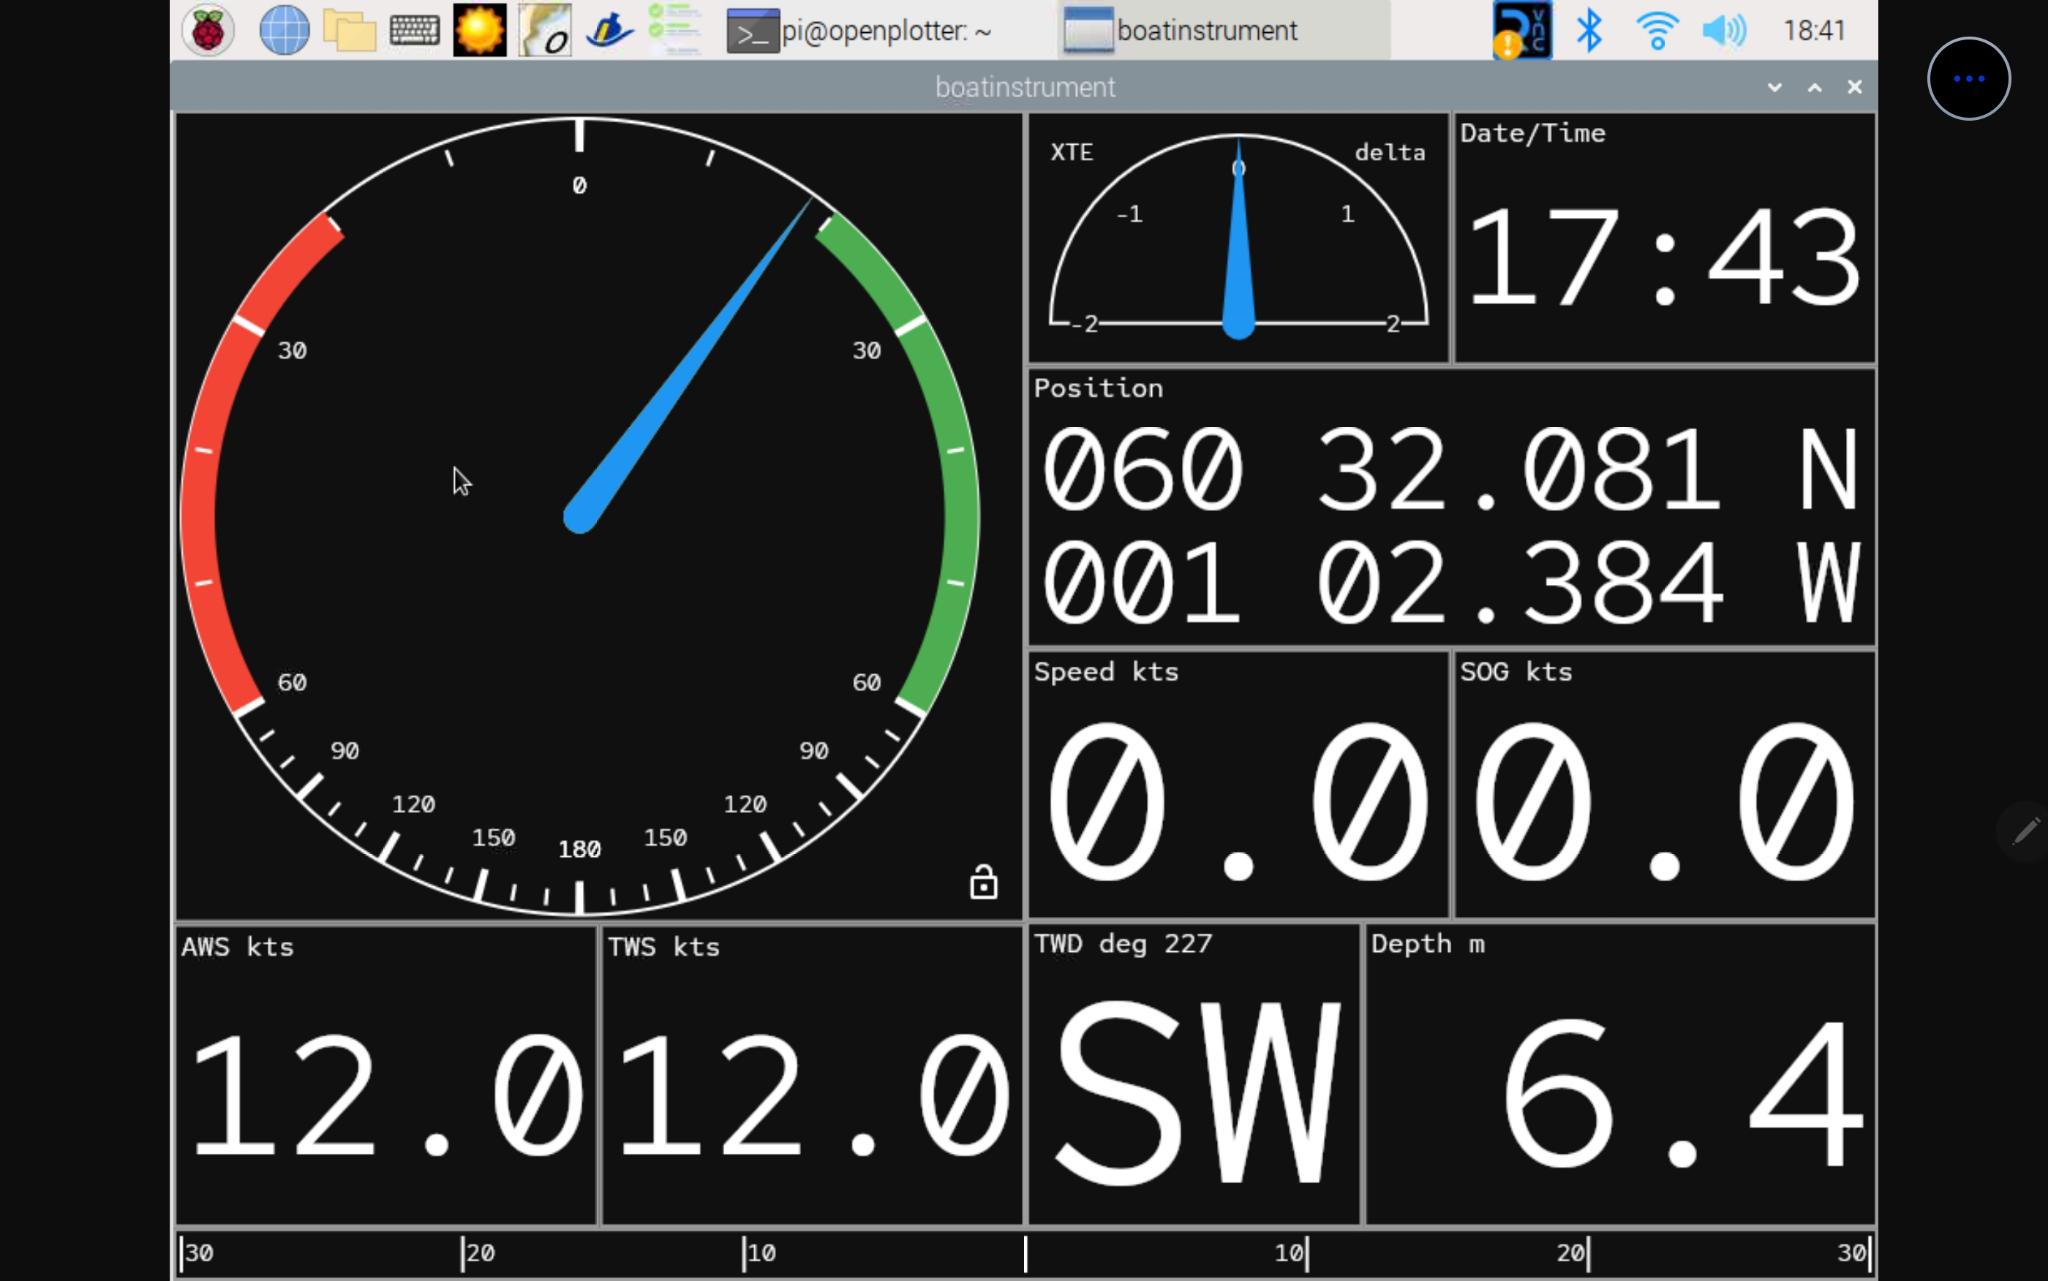Viewport: 2048px width, 1281px height.
Task: Maximize the boatinstrument window
Action: click(1815, 87)
